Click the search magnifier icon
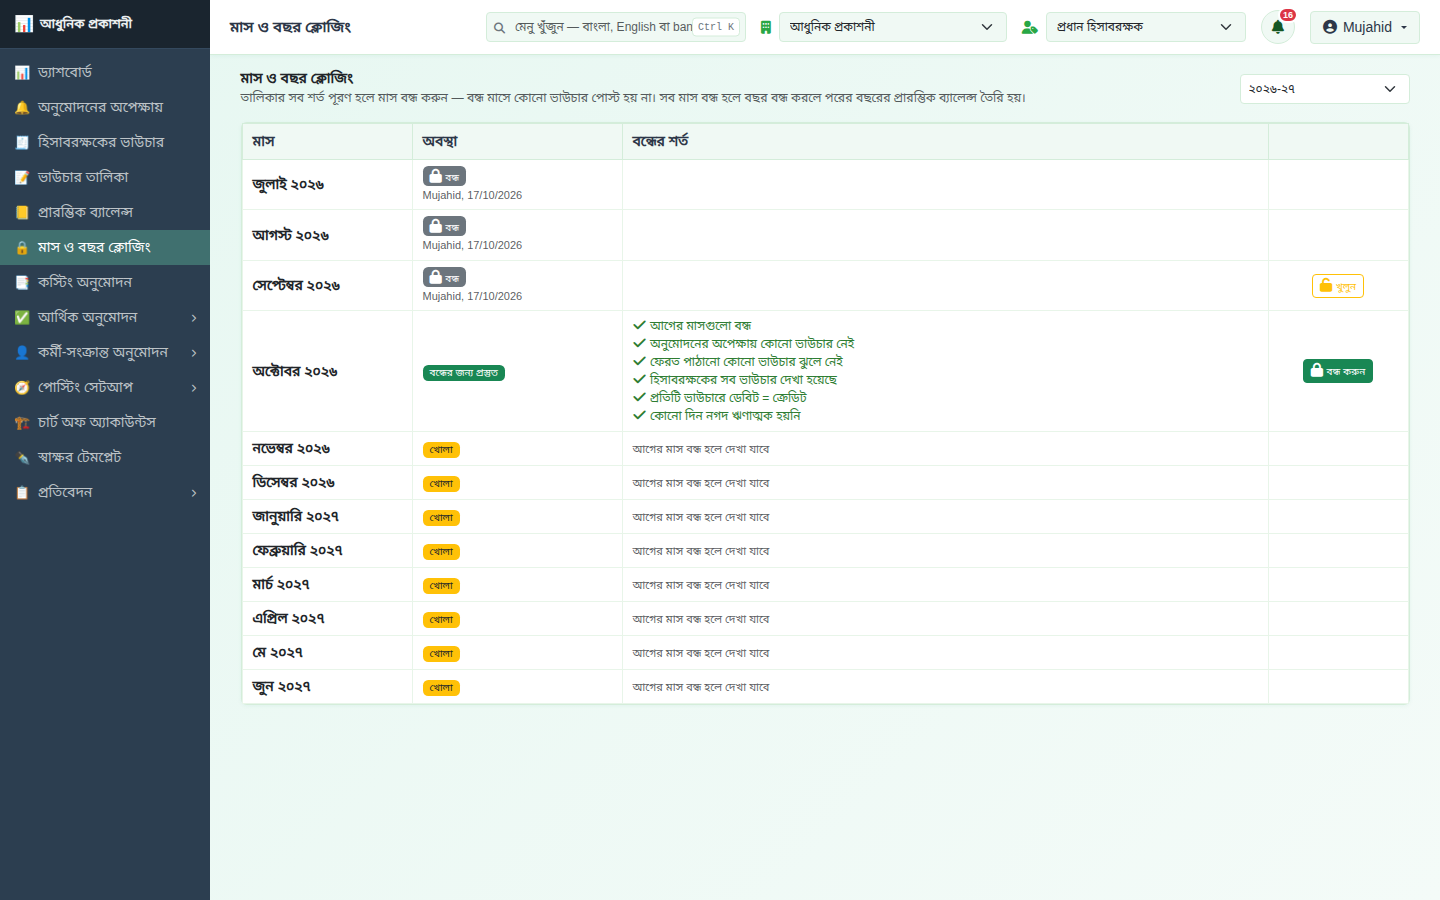1440x900 pixels. pos(499,28)
